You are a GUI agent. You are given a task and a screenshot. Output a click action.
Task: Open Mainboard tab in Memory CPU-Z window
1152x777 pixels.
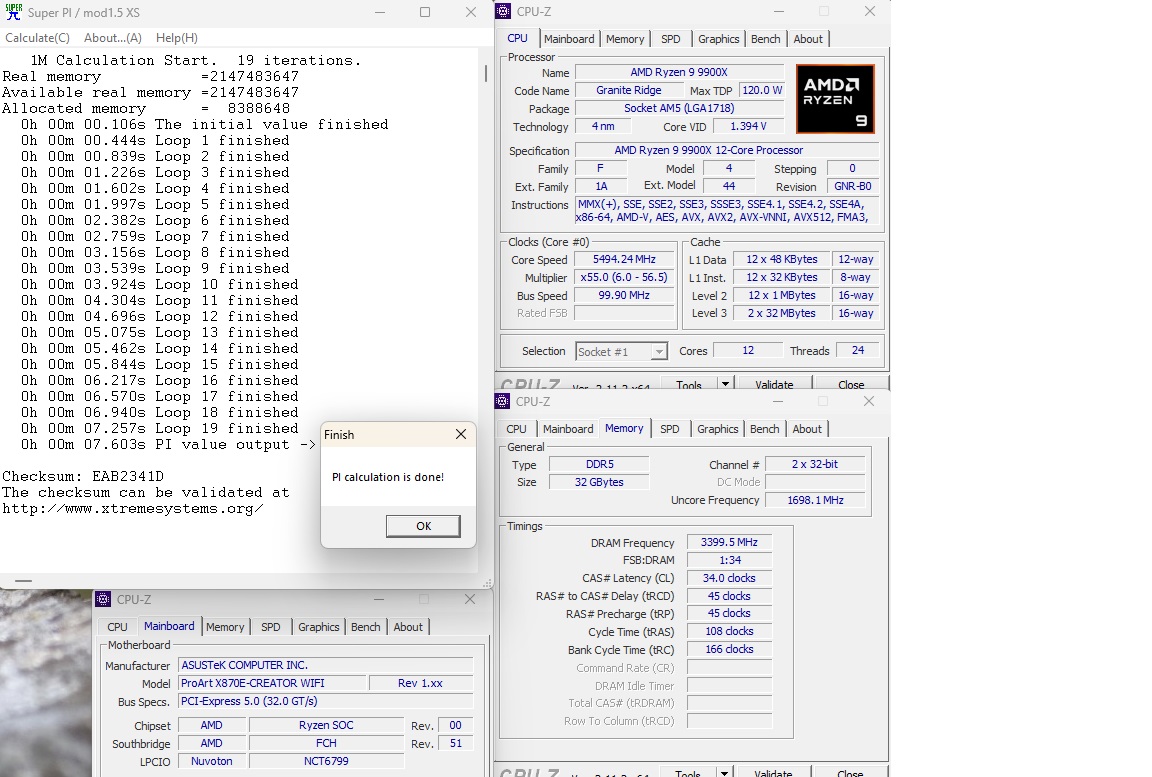coord(567,429)
